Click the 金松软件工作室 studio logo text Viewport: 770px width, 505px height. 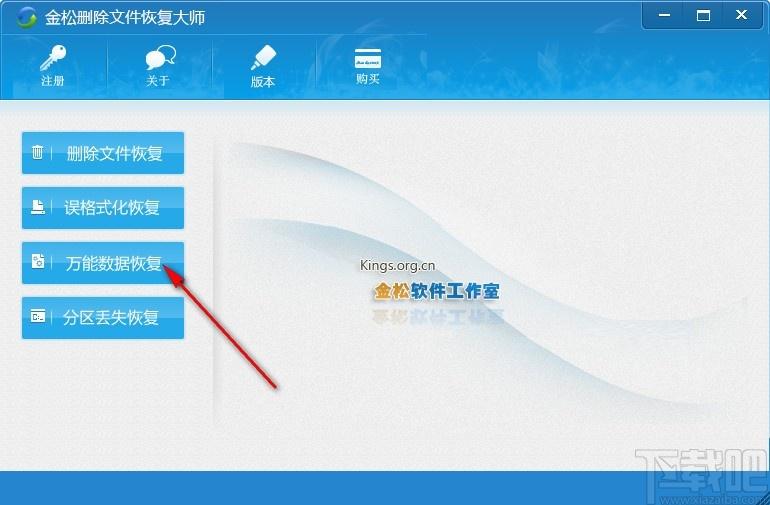pyautogui.click(x=437, y=291)
